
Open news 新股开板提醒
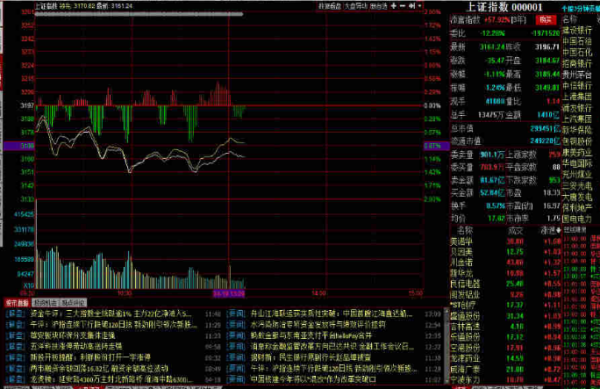(x=90, y=358)
